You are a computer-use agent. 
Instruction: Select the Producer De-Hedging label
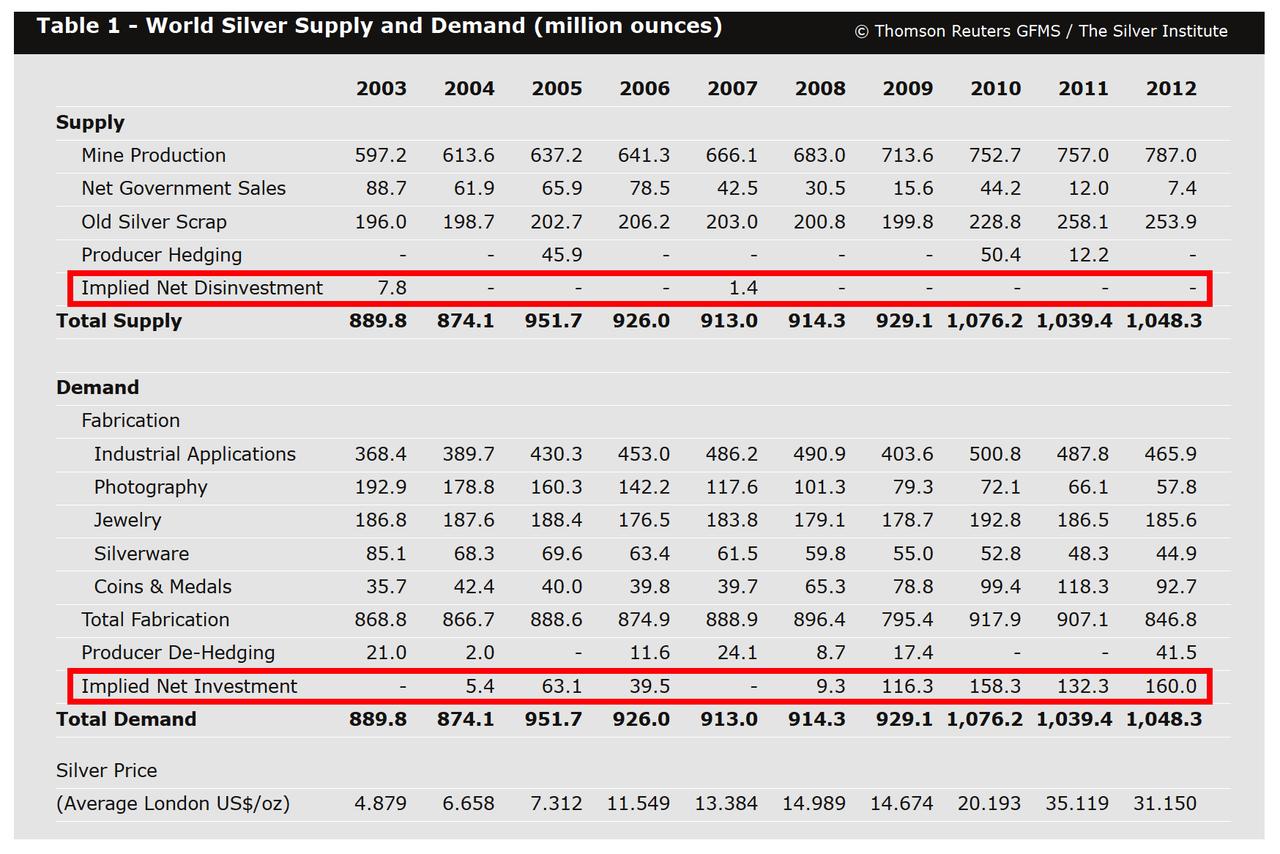tap(178, 653)
